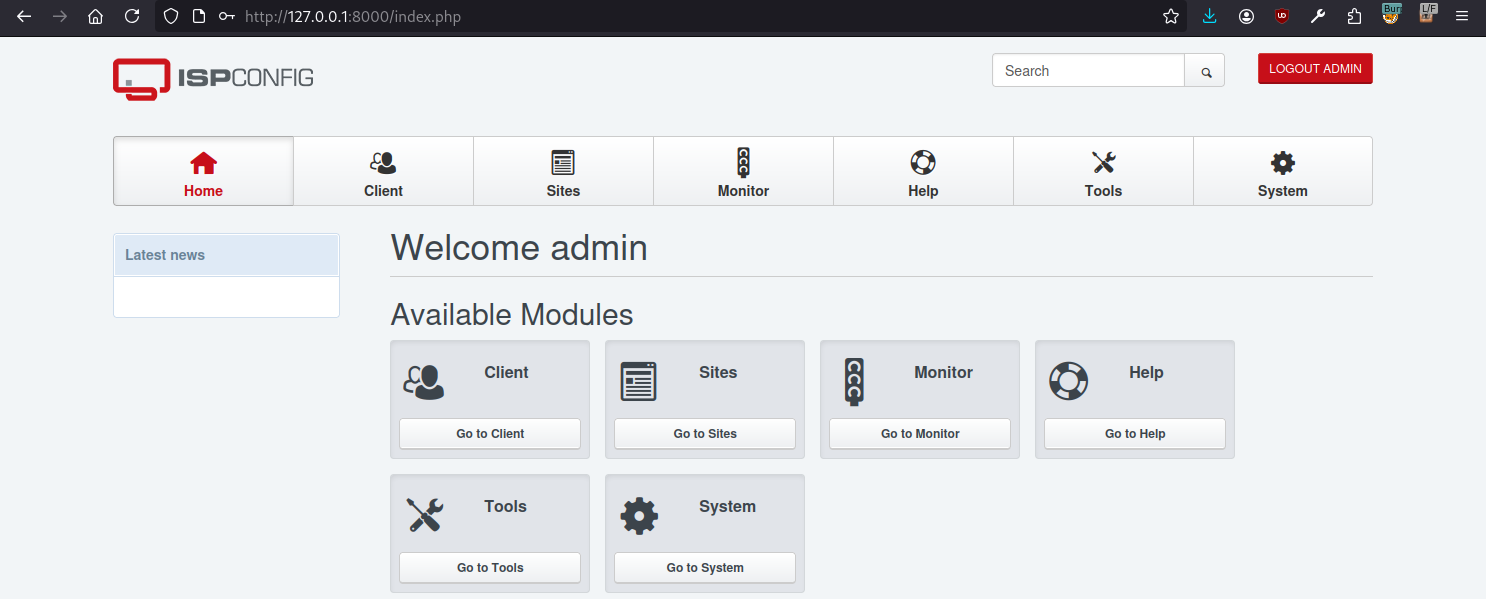This screenshot has width=1486, height=599.
Task: Open the Home tab in navigation
Action: (x=203, y=171)
